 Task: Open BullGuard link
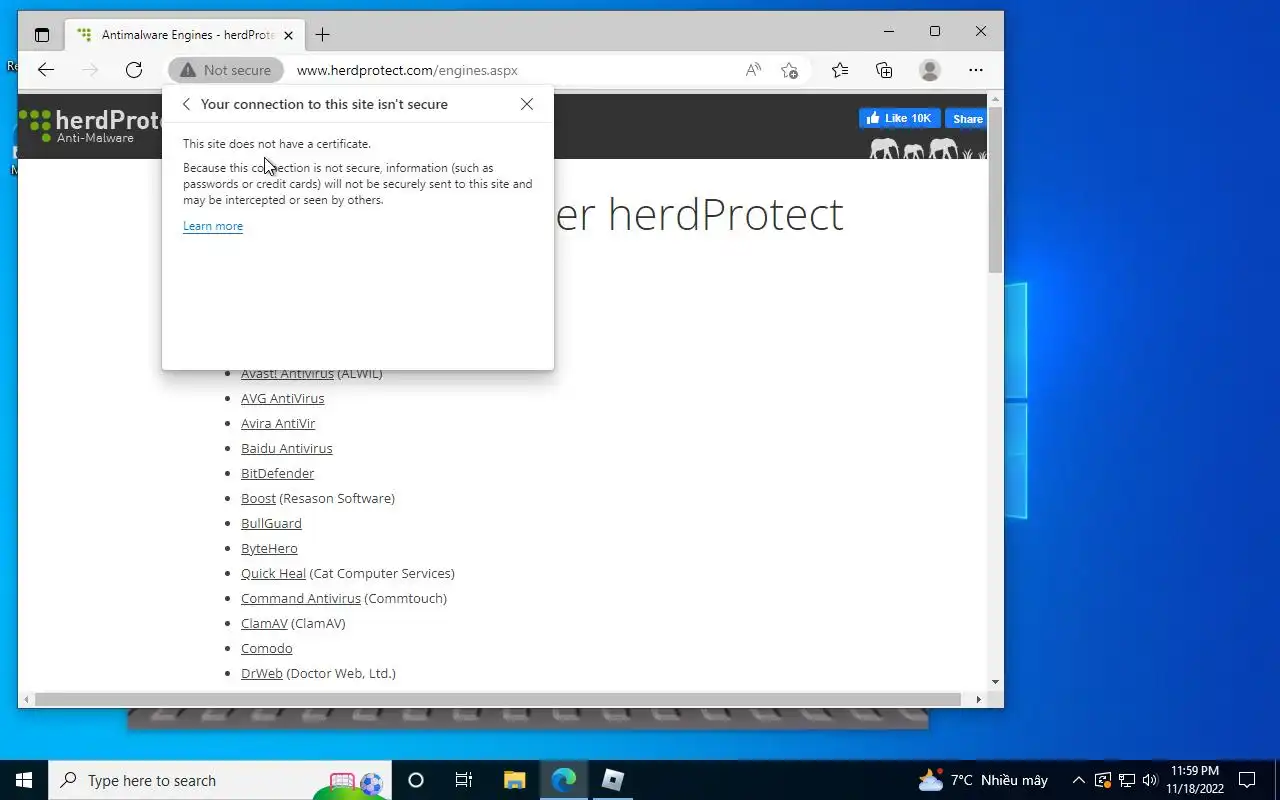[271, 523]
